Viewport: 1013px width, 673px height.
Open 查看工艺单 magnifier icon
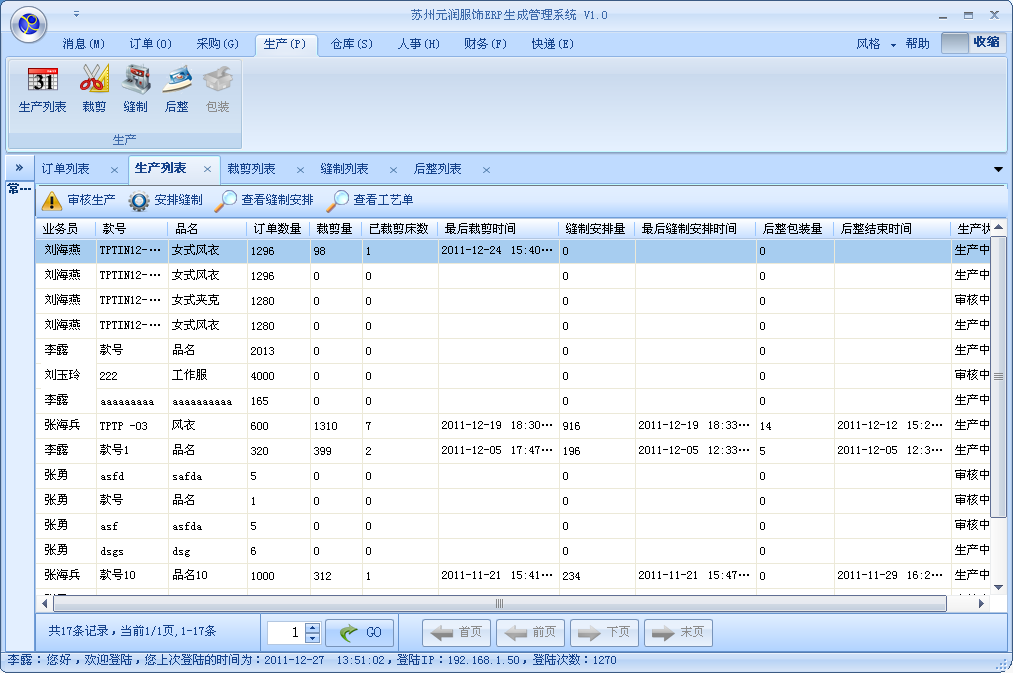339,200
